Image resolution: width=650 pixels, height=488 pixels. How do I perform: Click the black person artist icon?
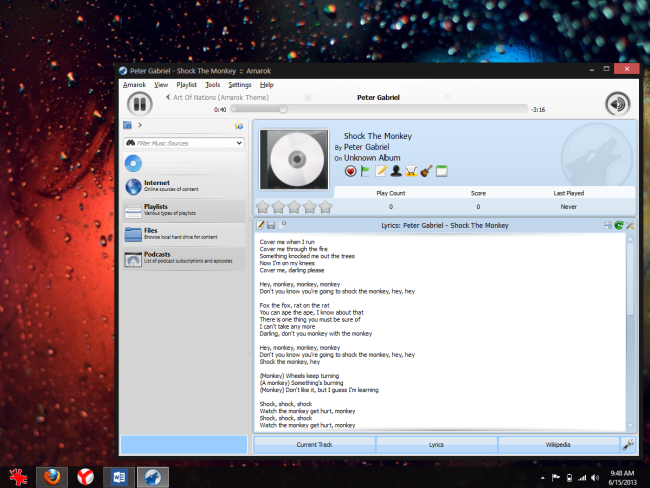[x=396, y=171]
